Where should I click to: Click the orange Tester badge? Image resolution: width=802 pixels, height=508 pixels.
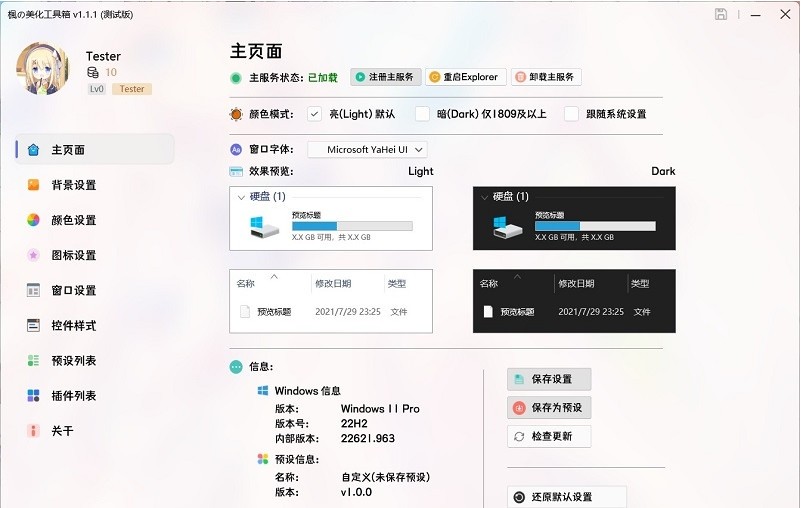[x=132, y=89]
